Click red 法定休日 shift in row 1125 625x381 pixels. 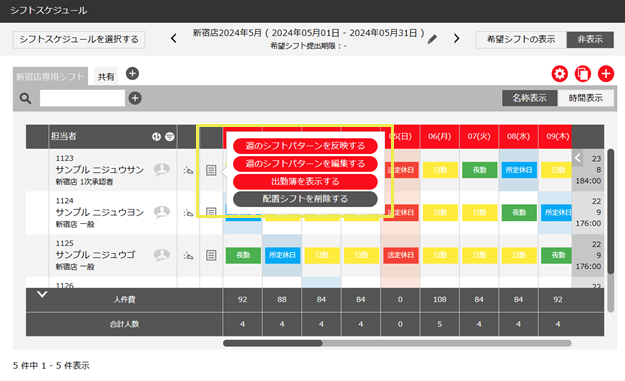coord(401,255)
